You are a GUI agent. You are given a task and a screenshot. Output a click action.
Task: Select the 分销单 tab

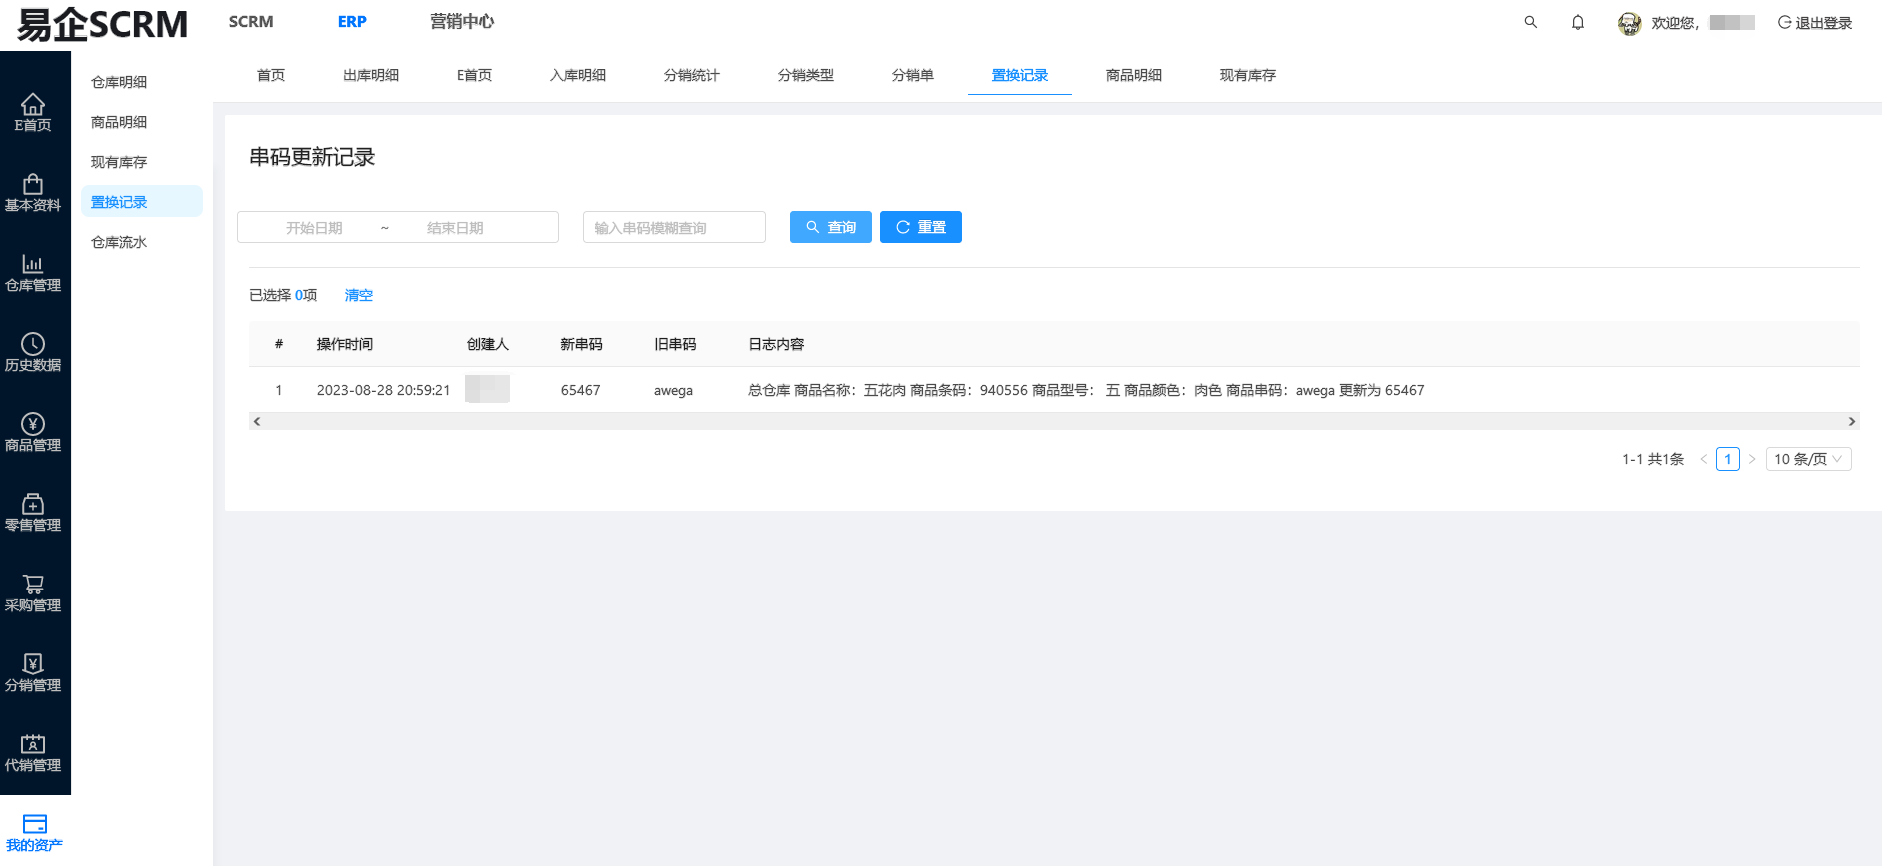point(913,75)
